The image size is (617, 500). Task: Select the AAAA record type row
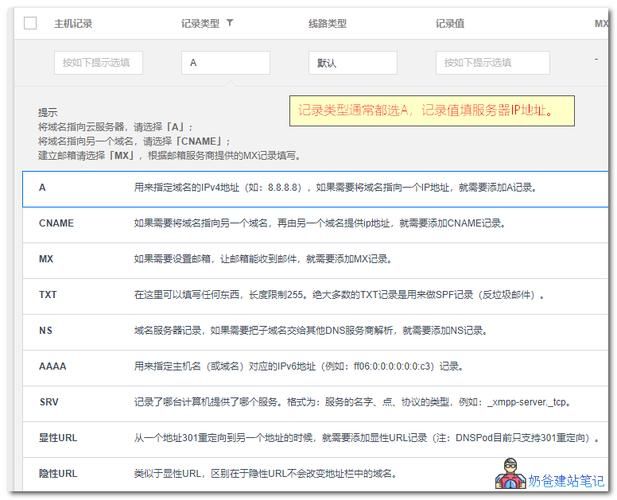(315, 368)
